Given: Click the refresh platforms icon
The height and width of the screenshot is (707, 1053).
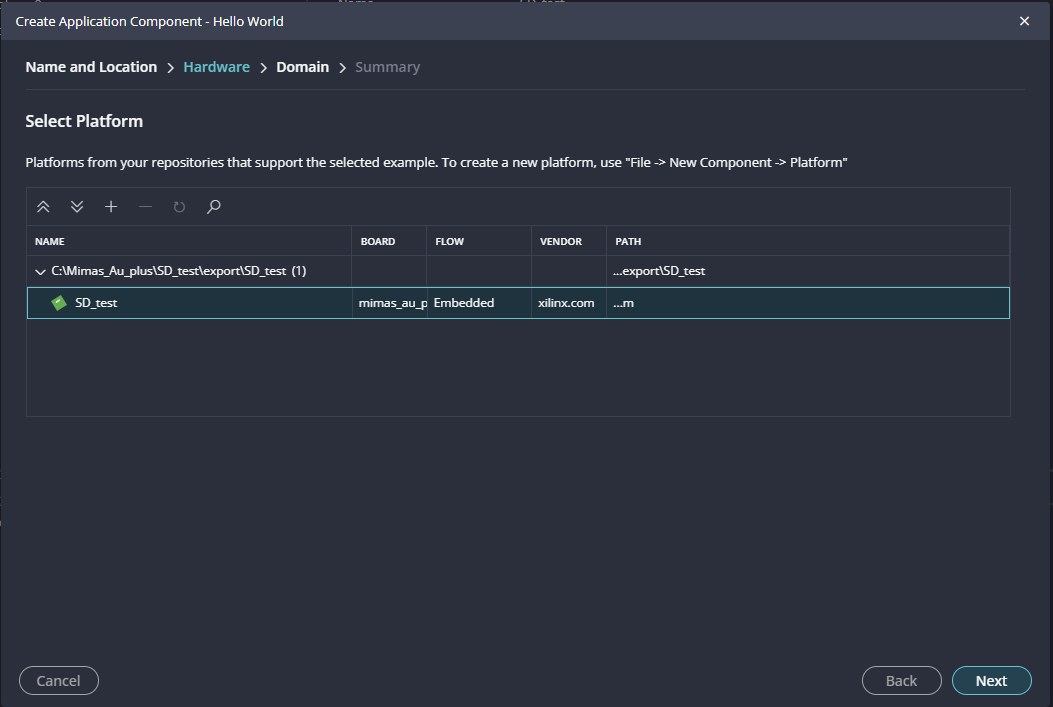Looking at the screenshot, I should (179, 207).
